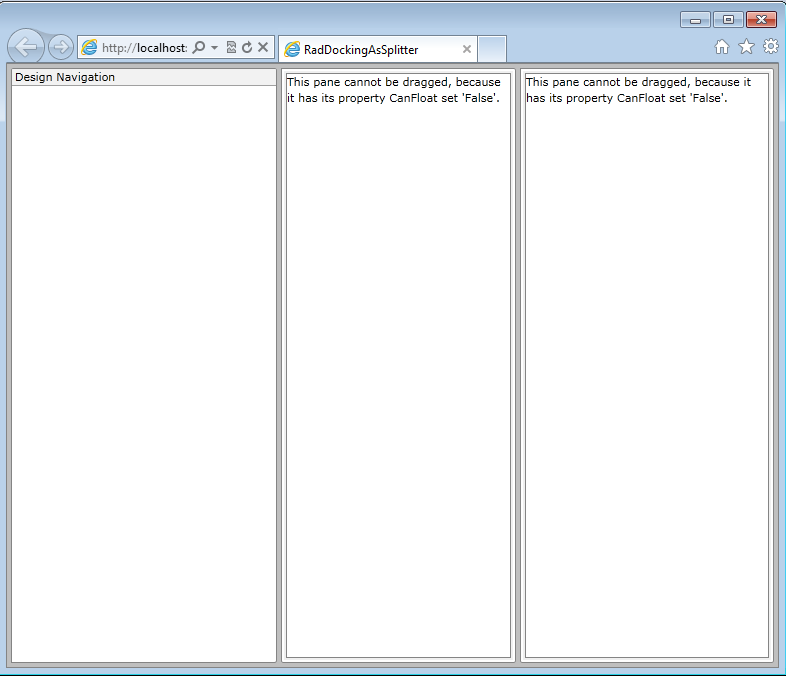Open the address bar autocomplete dropdown arrow
Image resolution: width=786 pixels, height=676 pixels.
coord(215,48)
